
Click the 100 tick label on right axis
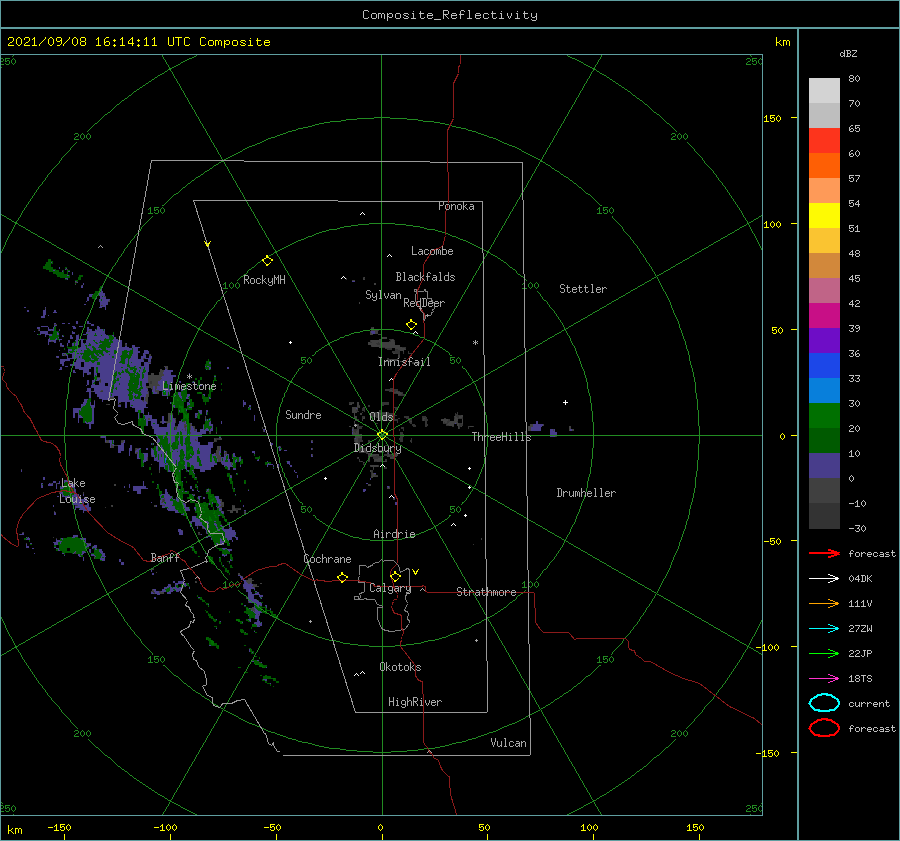[x=773, y=224]
